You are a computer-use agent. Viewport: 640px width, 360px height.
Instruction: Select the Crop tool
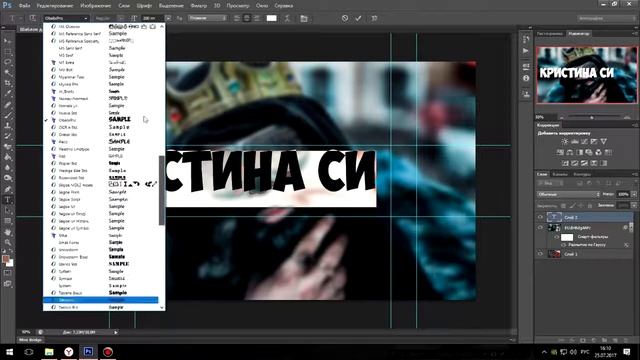(x=8, y=83)
